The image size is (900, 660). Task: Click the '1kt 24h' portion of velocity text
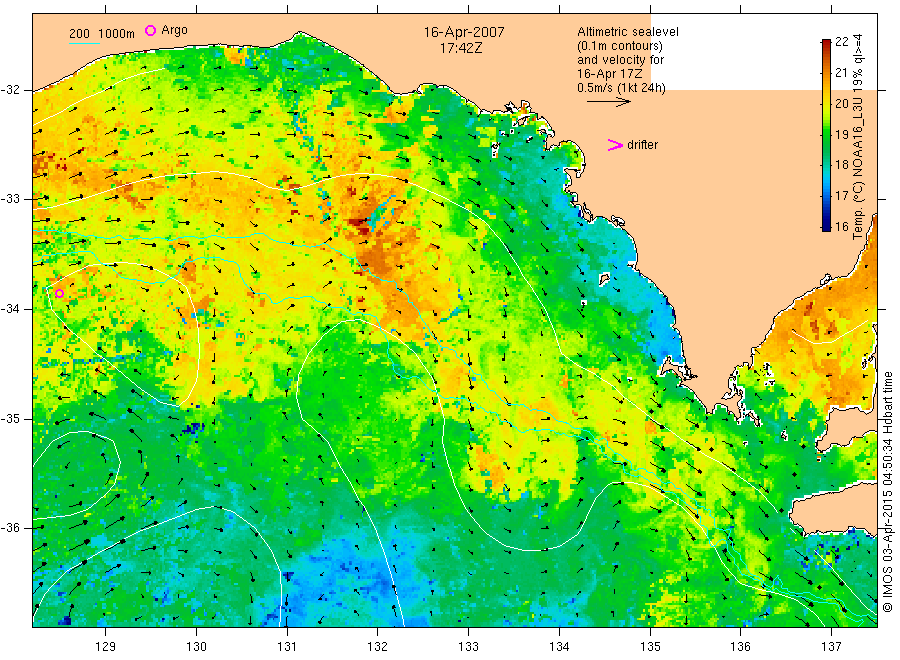pos(641,88)
